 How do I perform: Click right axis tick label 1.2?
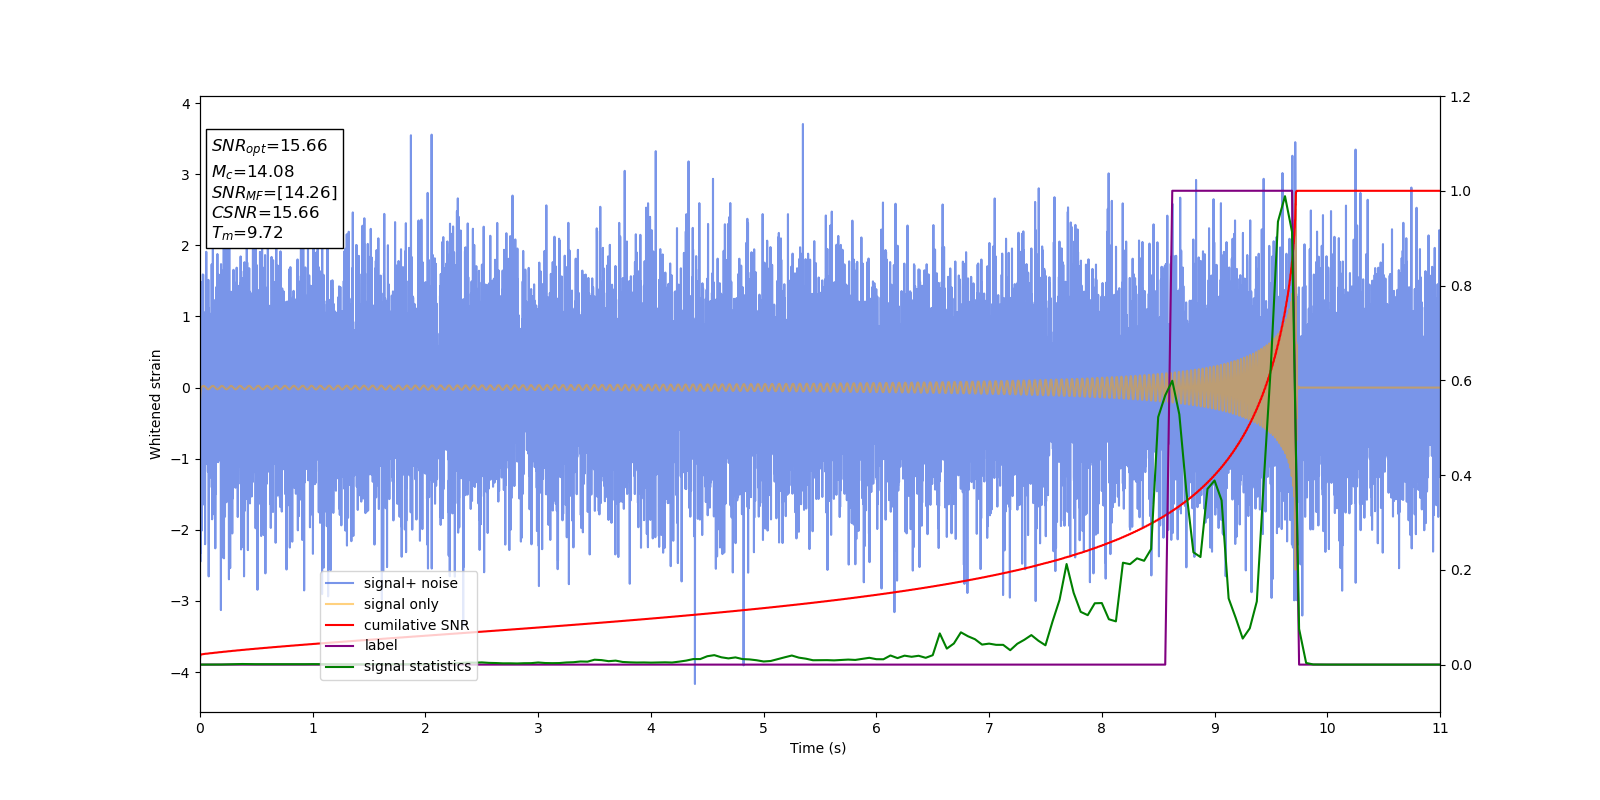[x=1460, y=97]
